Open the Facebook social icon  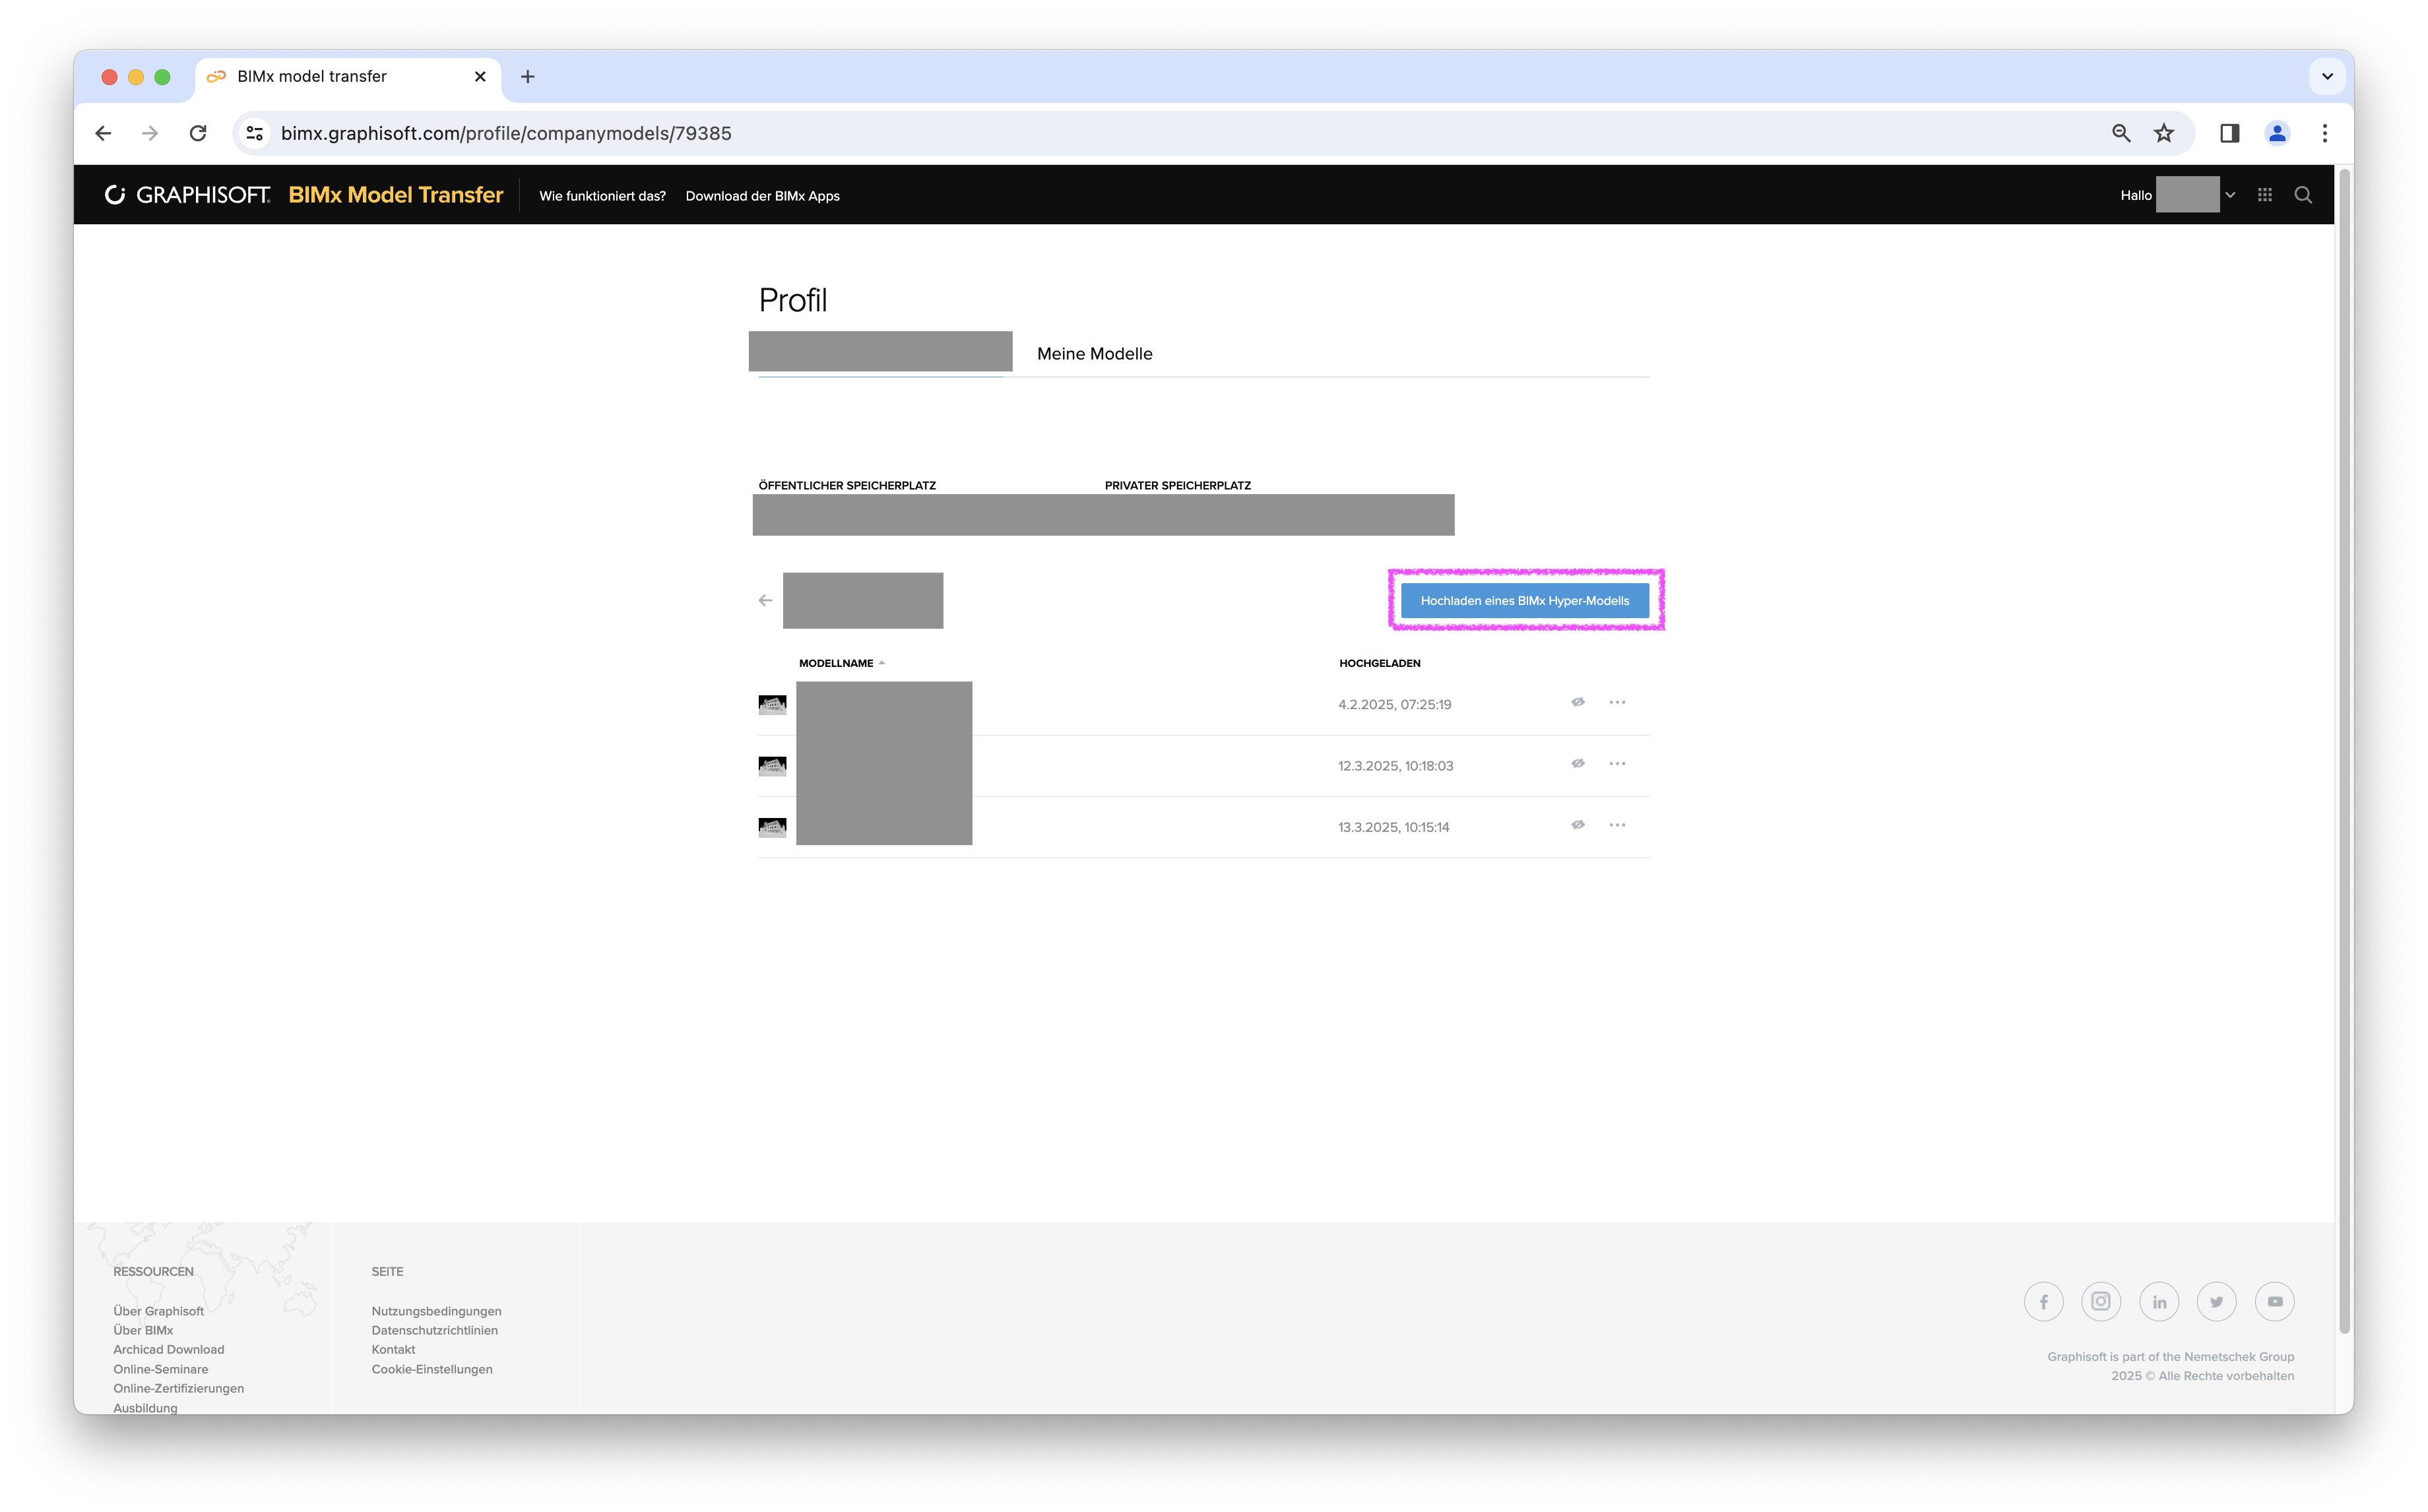(2043, 1302)
